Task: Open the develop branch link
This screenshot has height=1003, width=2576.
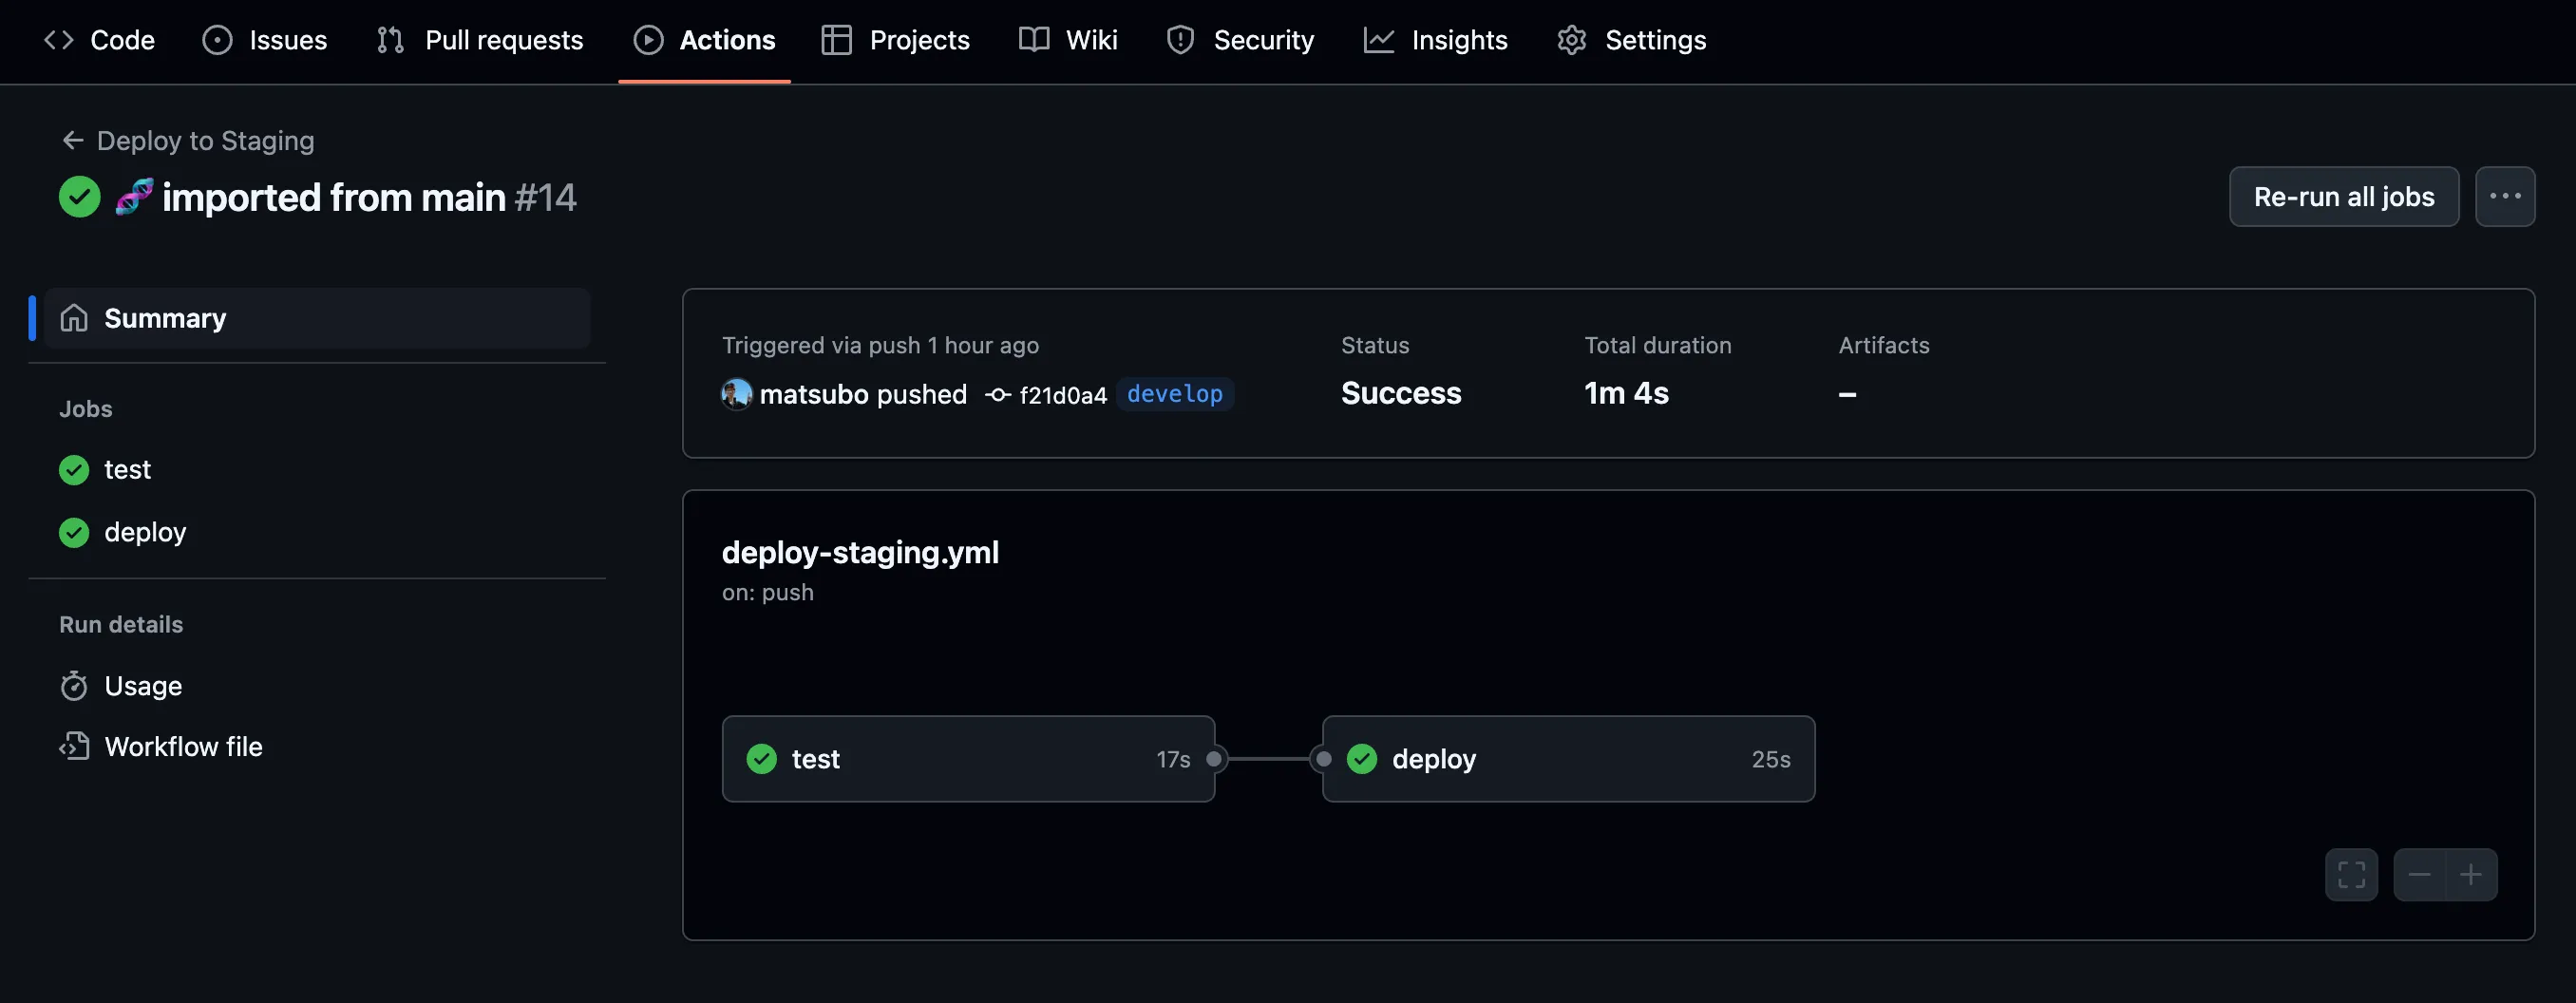Action: [x=1174, y=394]
